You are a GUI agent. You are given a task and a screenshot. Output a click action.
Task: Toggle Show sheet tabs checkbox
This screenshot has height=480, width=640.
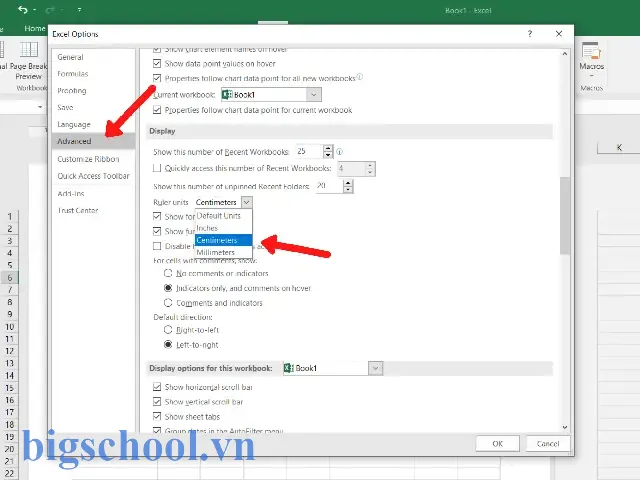coord(157,417)
